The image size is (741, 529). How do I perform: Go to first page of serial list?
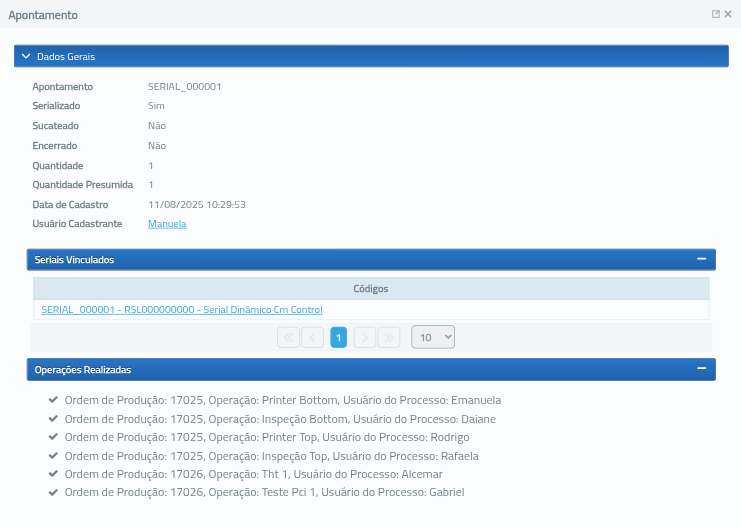pos(288,338)
